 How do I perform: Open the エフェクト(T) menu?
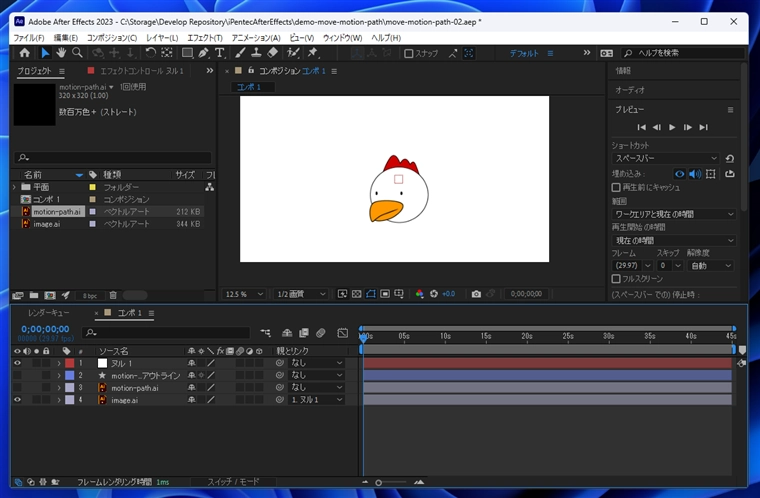[204, 38]
